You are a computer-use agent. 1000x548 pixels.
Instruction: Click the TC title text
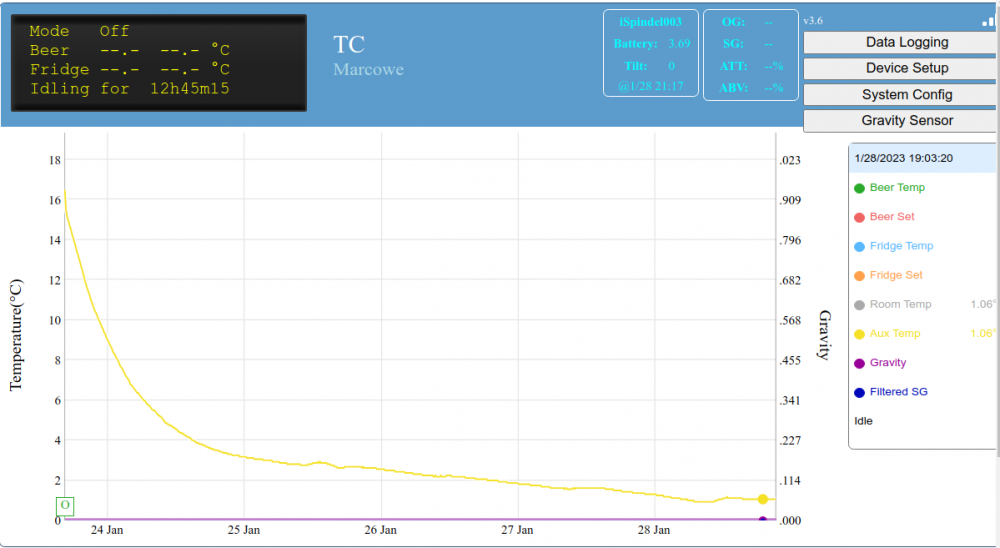pyautogui.click(x=349, y=44)
